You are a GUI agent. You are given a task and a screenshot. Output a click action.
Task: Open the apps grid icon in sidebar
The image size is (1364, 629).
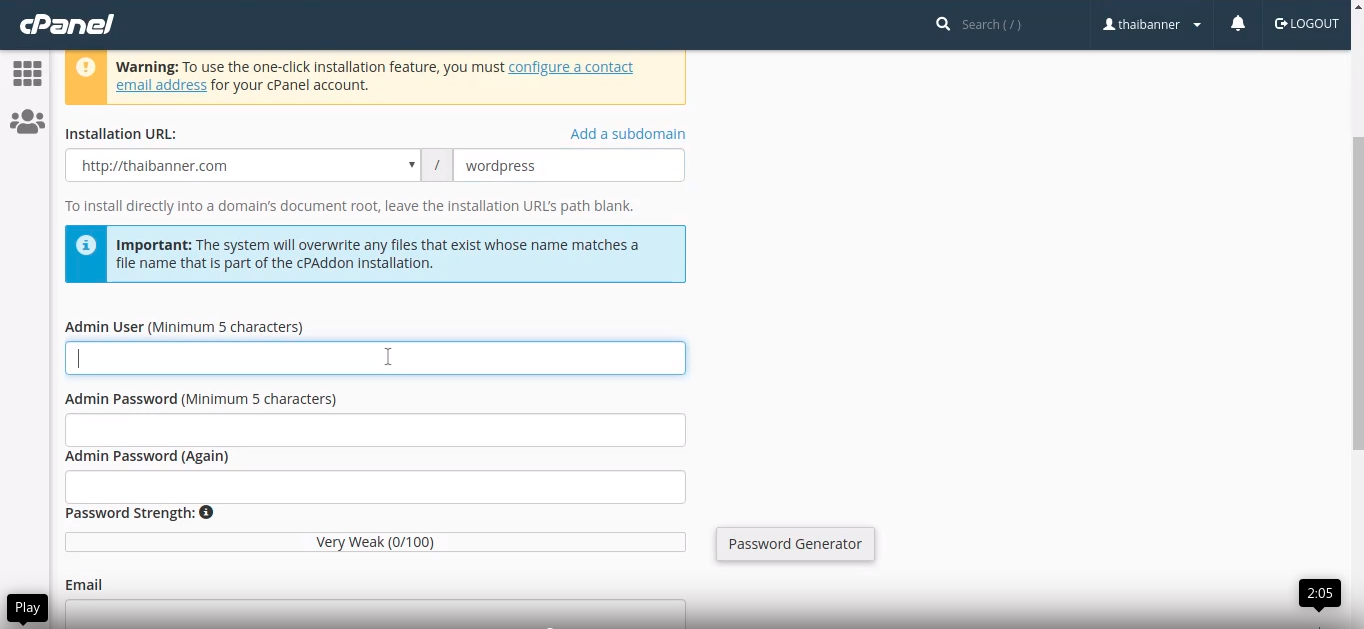click(x=27, y=73)
